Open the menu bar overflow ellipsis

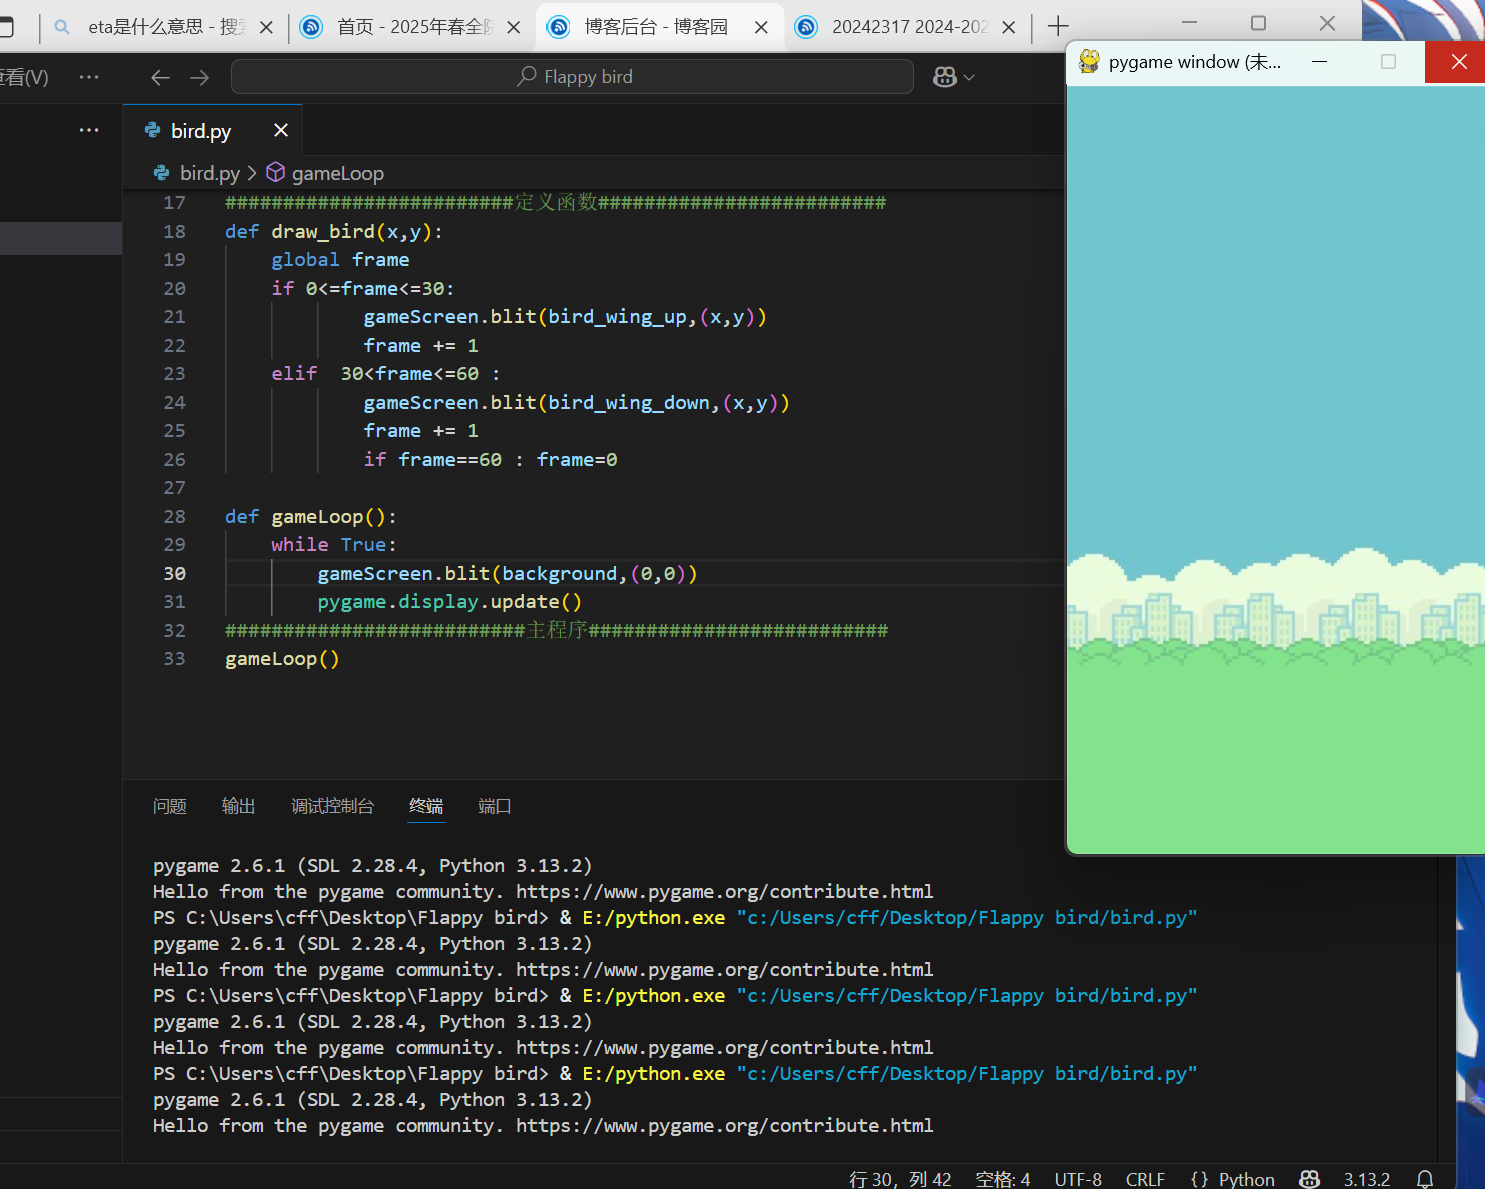pos(89,77)
